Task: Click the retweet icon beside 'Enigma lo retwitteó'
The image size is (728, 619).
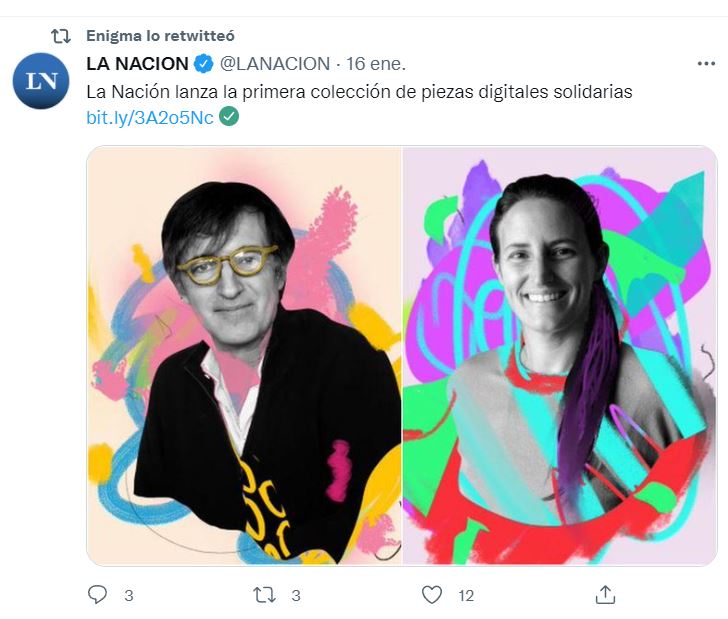Action: [60, 36]
